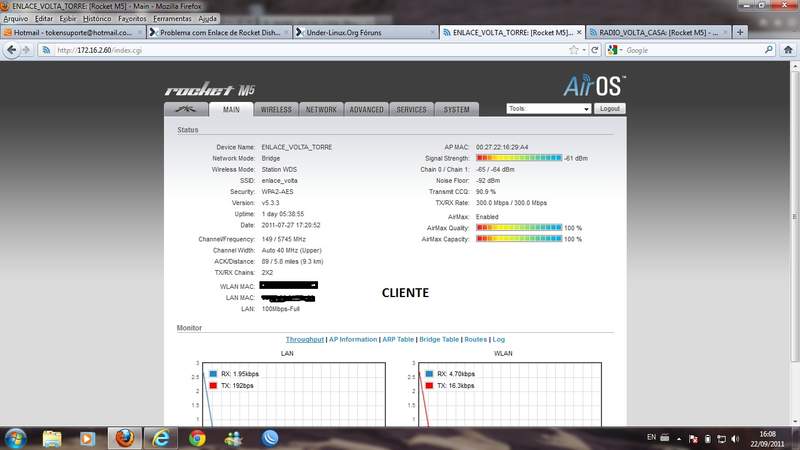
Task: Open the ARP Table link
Action: [x=398, y=339]
